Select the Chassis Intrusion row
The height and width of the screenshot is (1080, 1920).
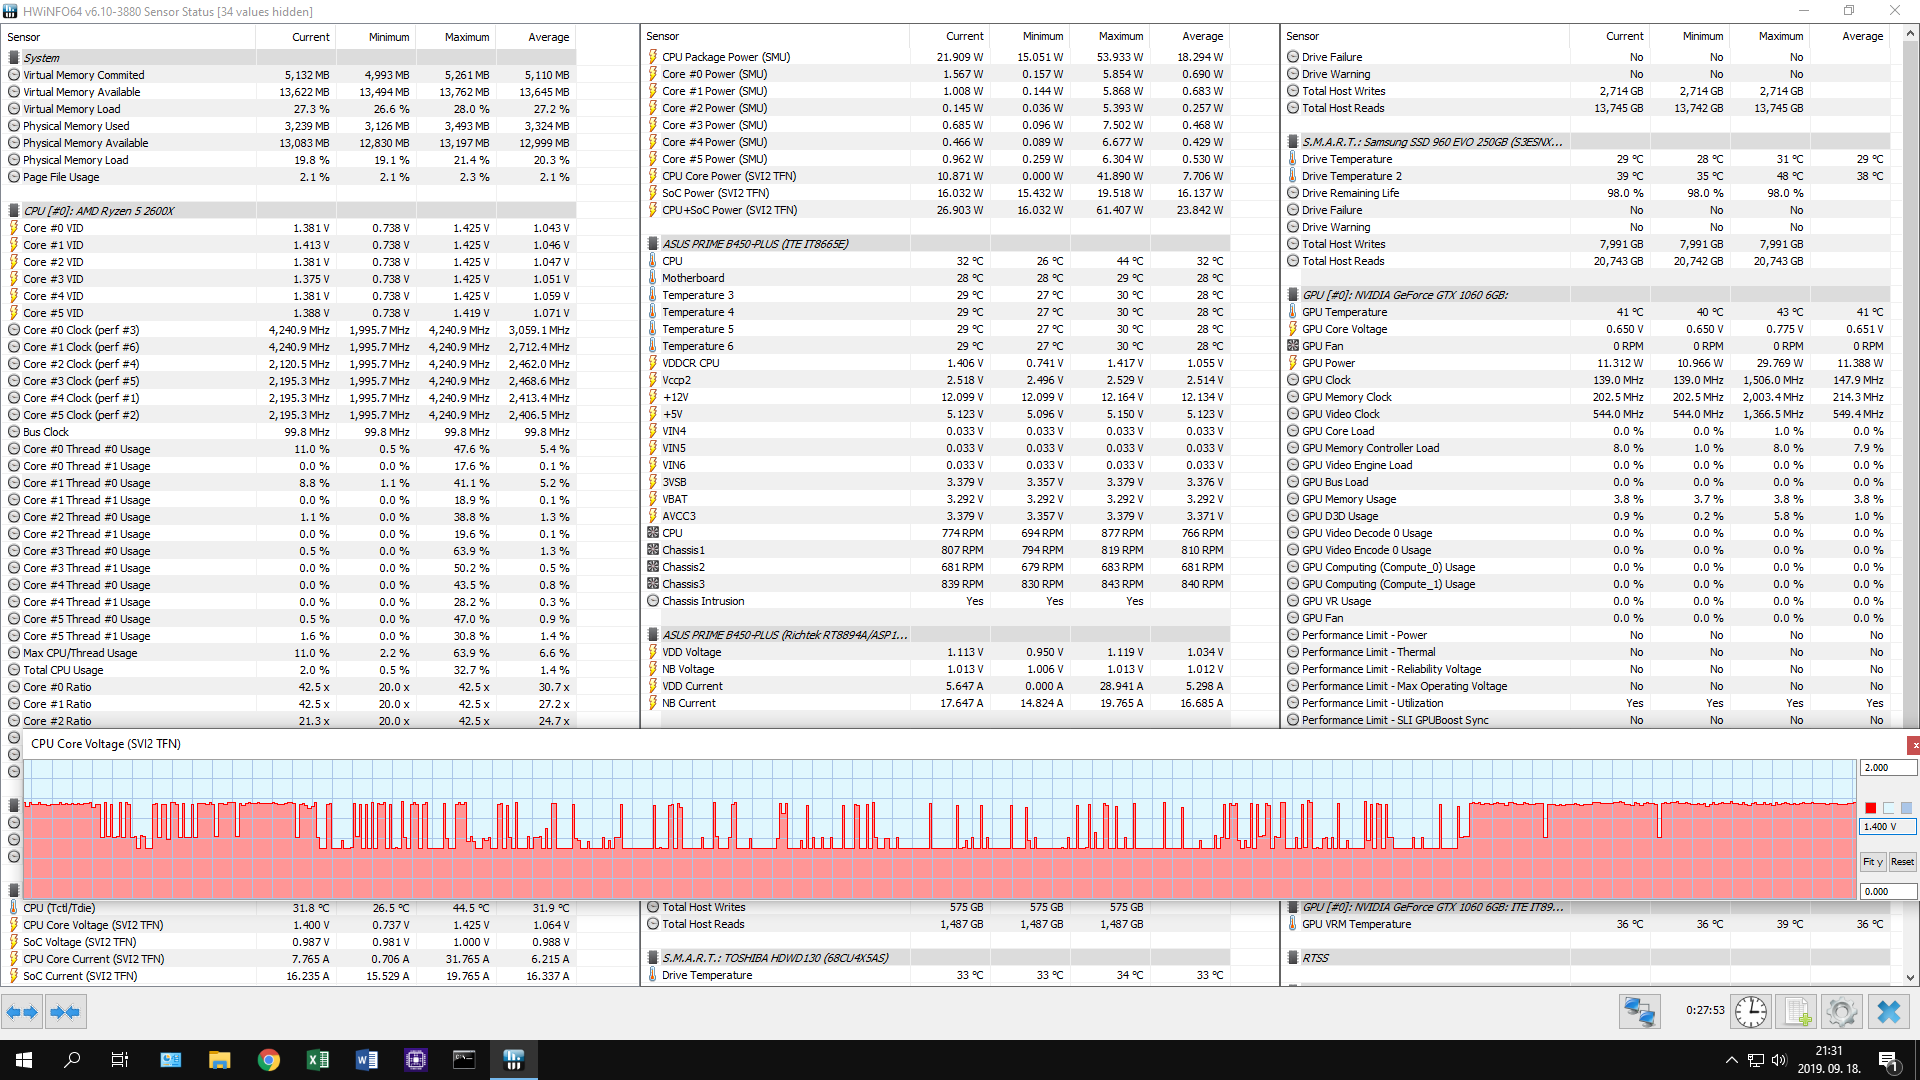(x=936, y=601)
